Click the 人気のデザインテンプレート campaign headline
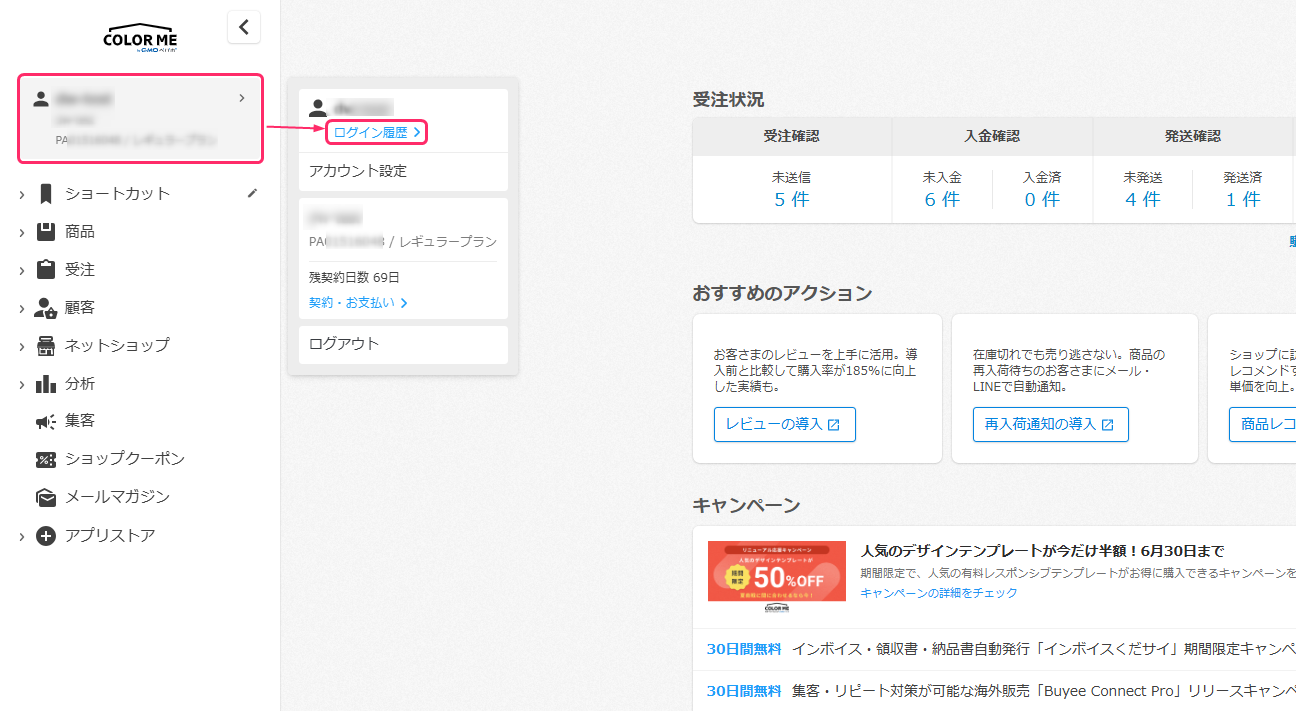The height and width of the screenshot is (711, 1296). tap(1042, 551)
